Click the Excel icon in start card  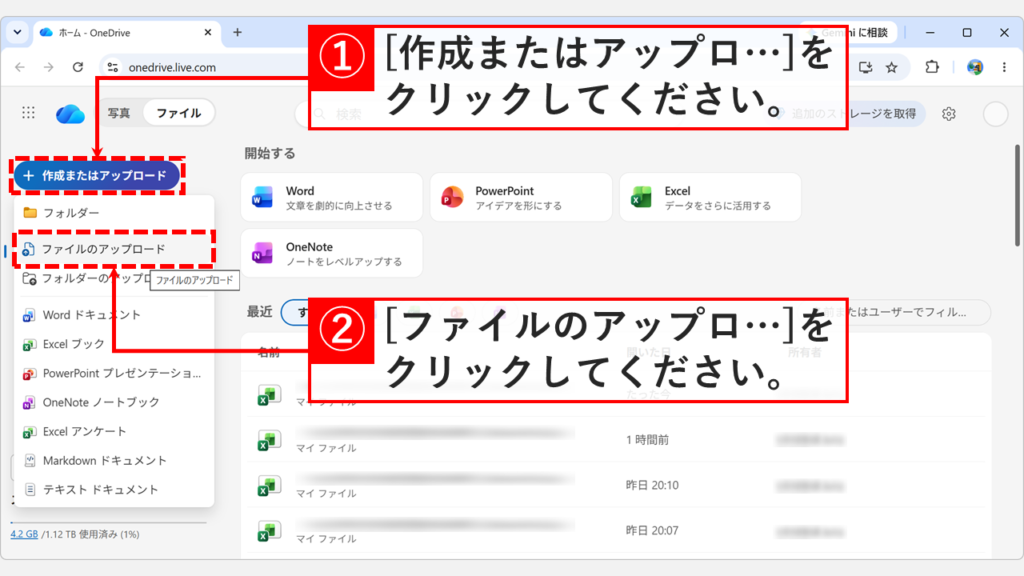(641, 197)
